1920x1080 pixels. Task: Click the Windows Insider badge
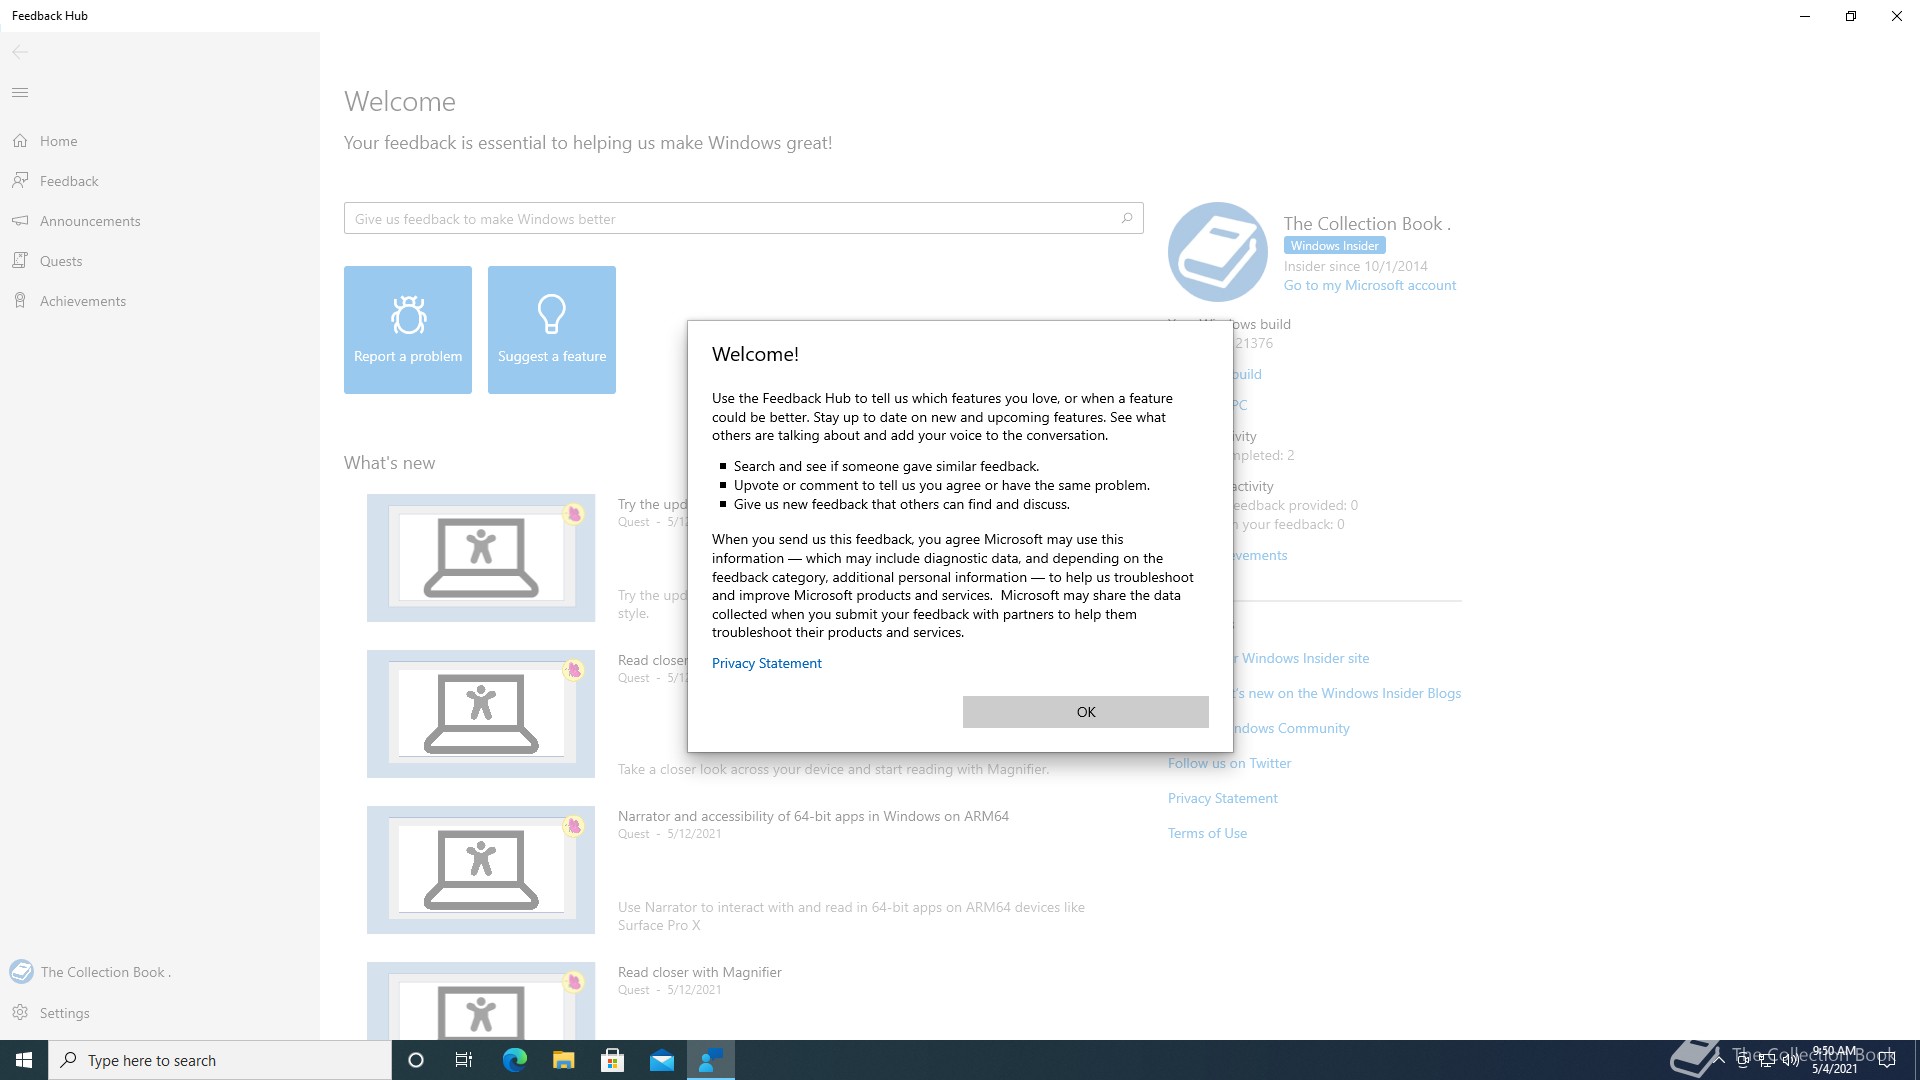point(1334,246)
